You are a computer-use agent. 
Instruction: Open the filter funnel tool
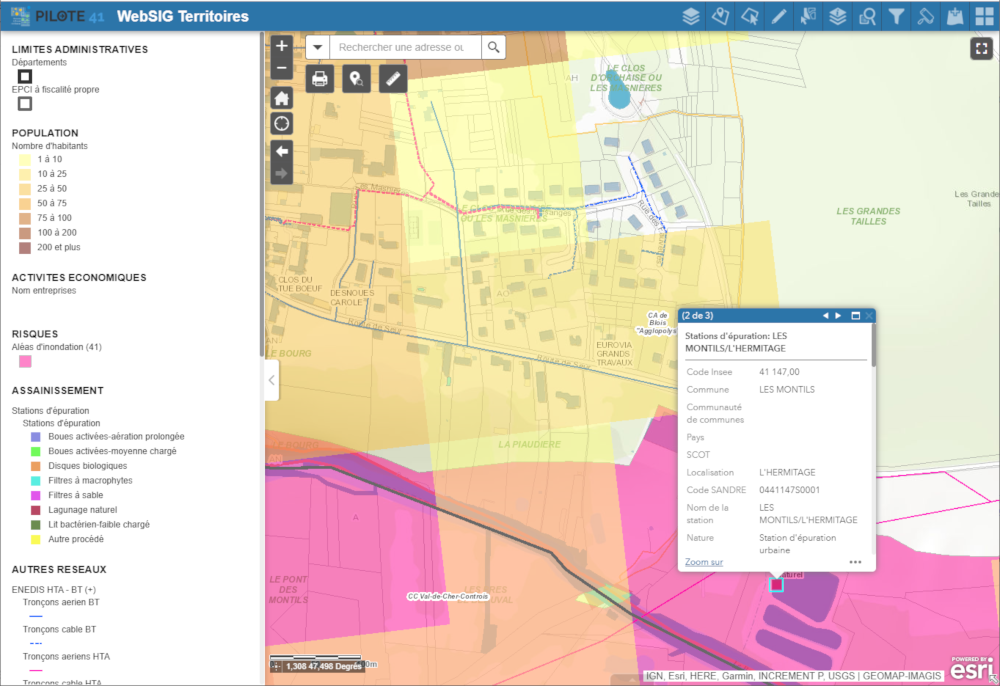[897, 16]
